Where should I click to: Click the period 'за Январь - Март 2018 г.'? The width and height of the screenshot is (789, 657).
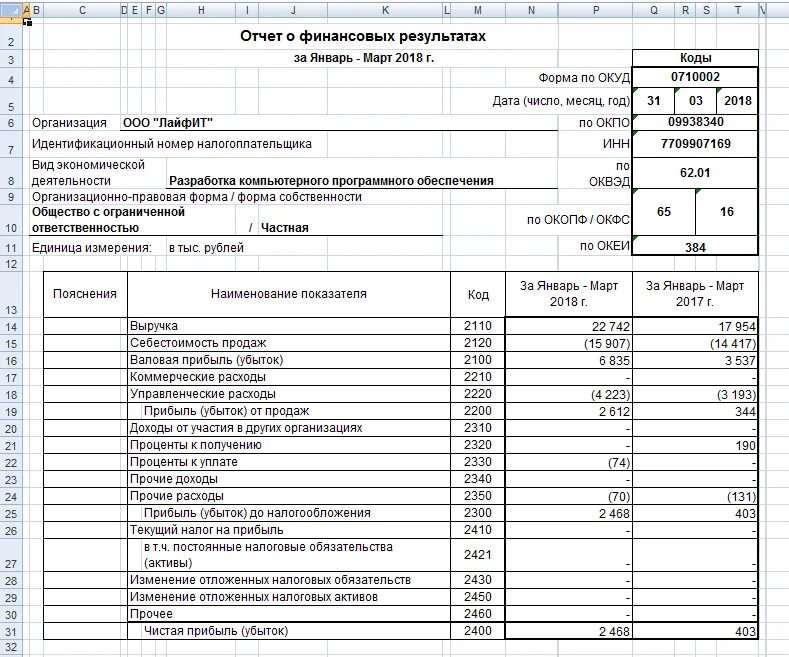(x=363, y=58)
